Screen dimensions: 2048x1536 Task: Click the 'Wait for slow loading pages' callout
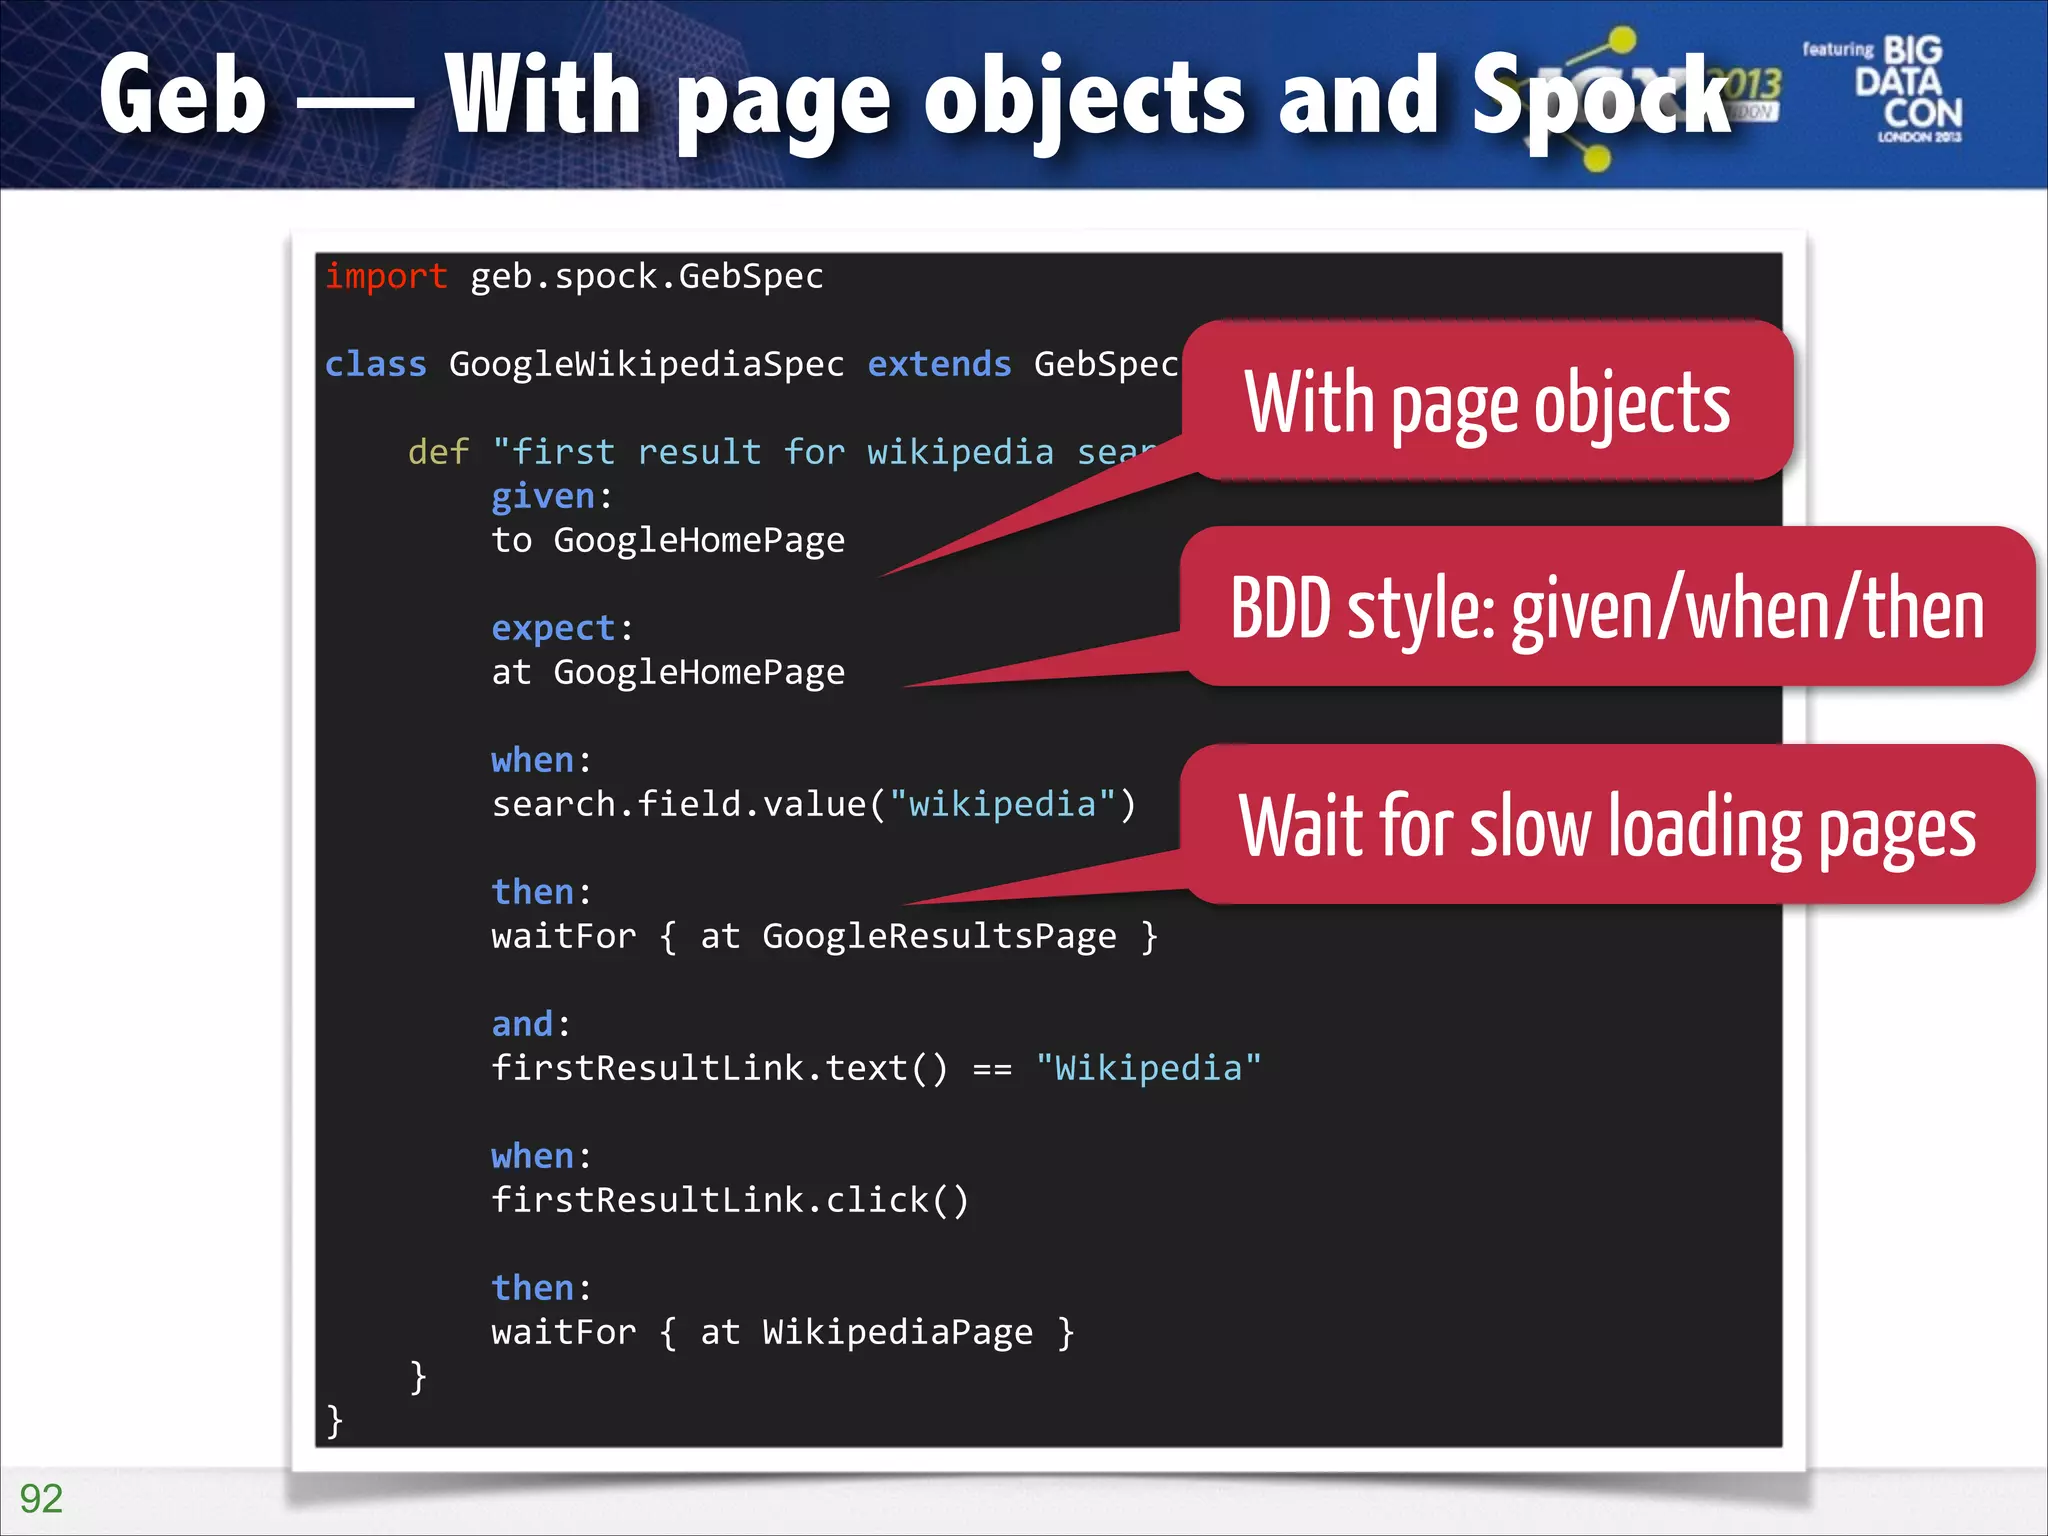click(x=1608, y=825)
